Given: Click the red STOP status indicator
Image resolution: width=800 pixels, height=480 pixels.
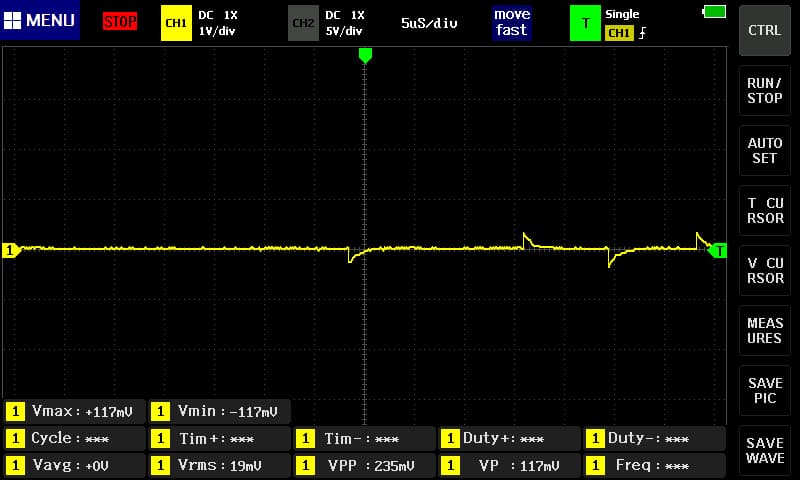Looking at the screenshot, I should (x=120, y=21).
